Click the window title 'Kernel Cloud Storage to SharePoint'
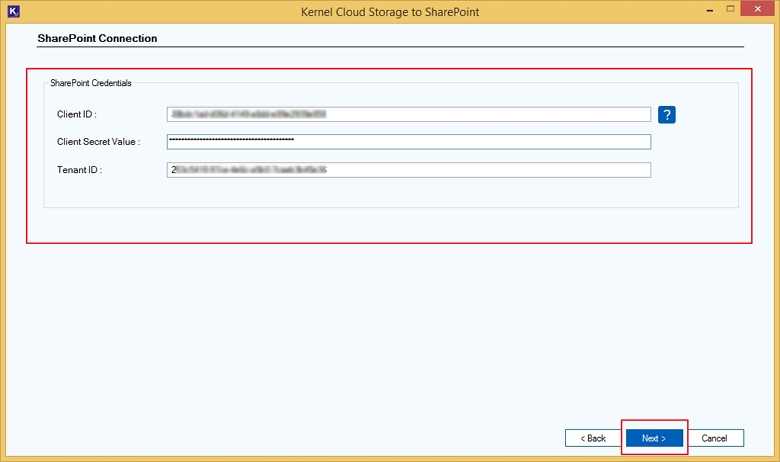This screenshot has width=780, height=462. [390, 12]
